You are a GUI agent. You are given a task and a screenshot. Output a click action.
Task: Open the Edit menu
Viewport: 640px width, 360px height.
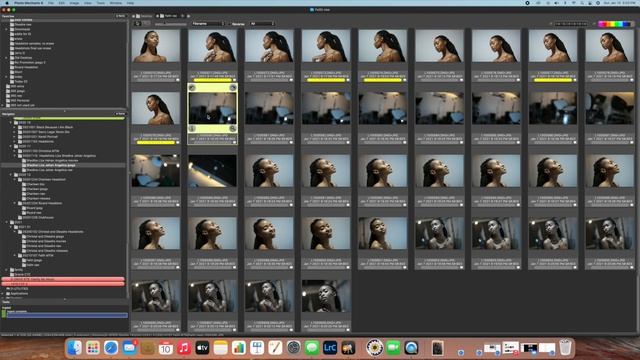tap(62, 3)
